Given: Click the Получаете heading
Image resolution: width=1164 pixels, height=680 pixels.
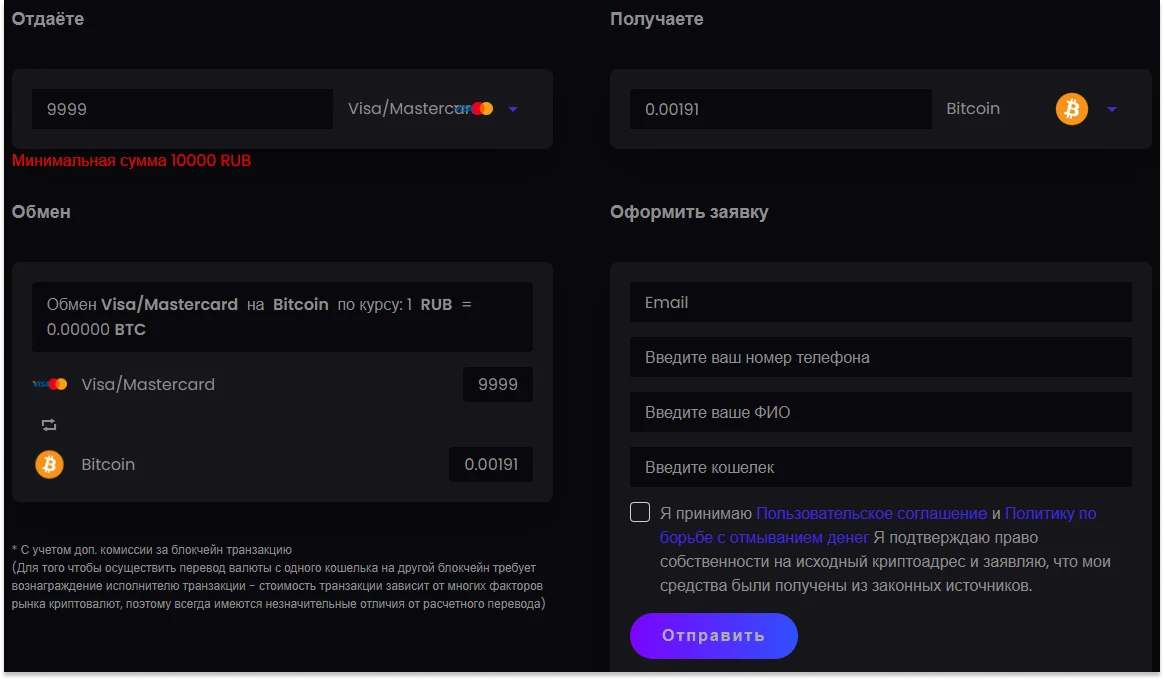Looking at the screenshot, I should point(656,19).
